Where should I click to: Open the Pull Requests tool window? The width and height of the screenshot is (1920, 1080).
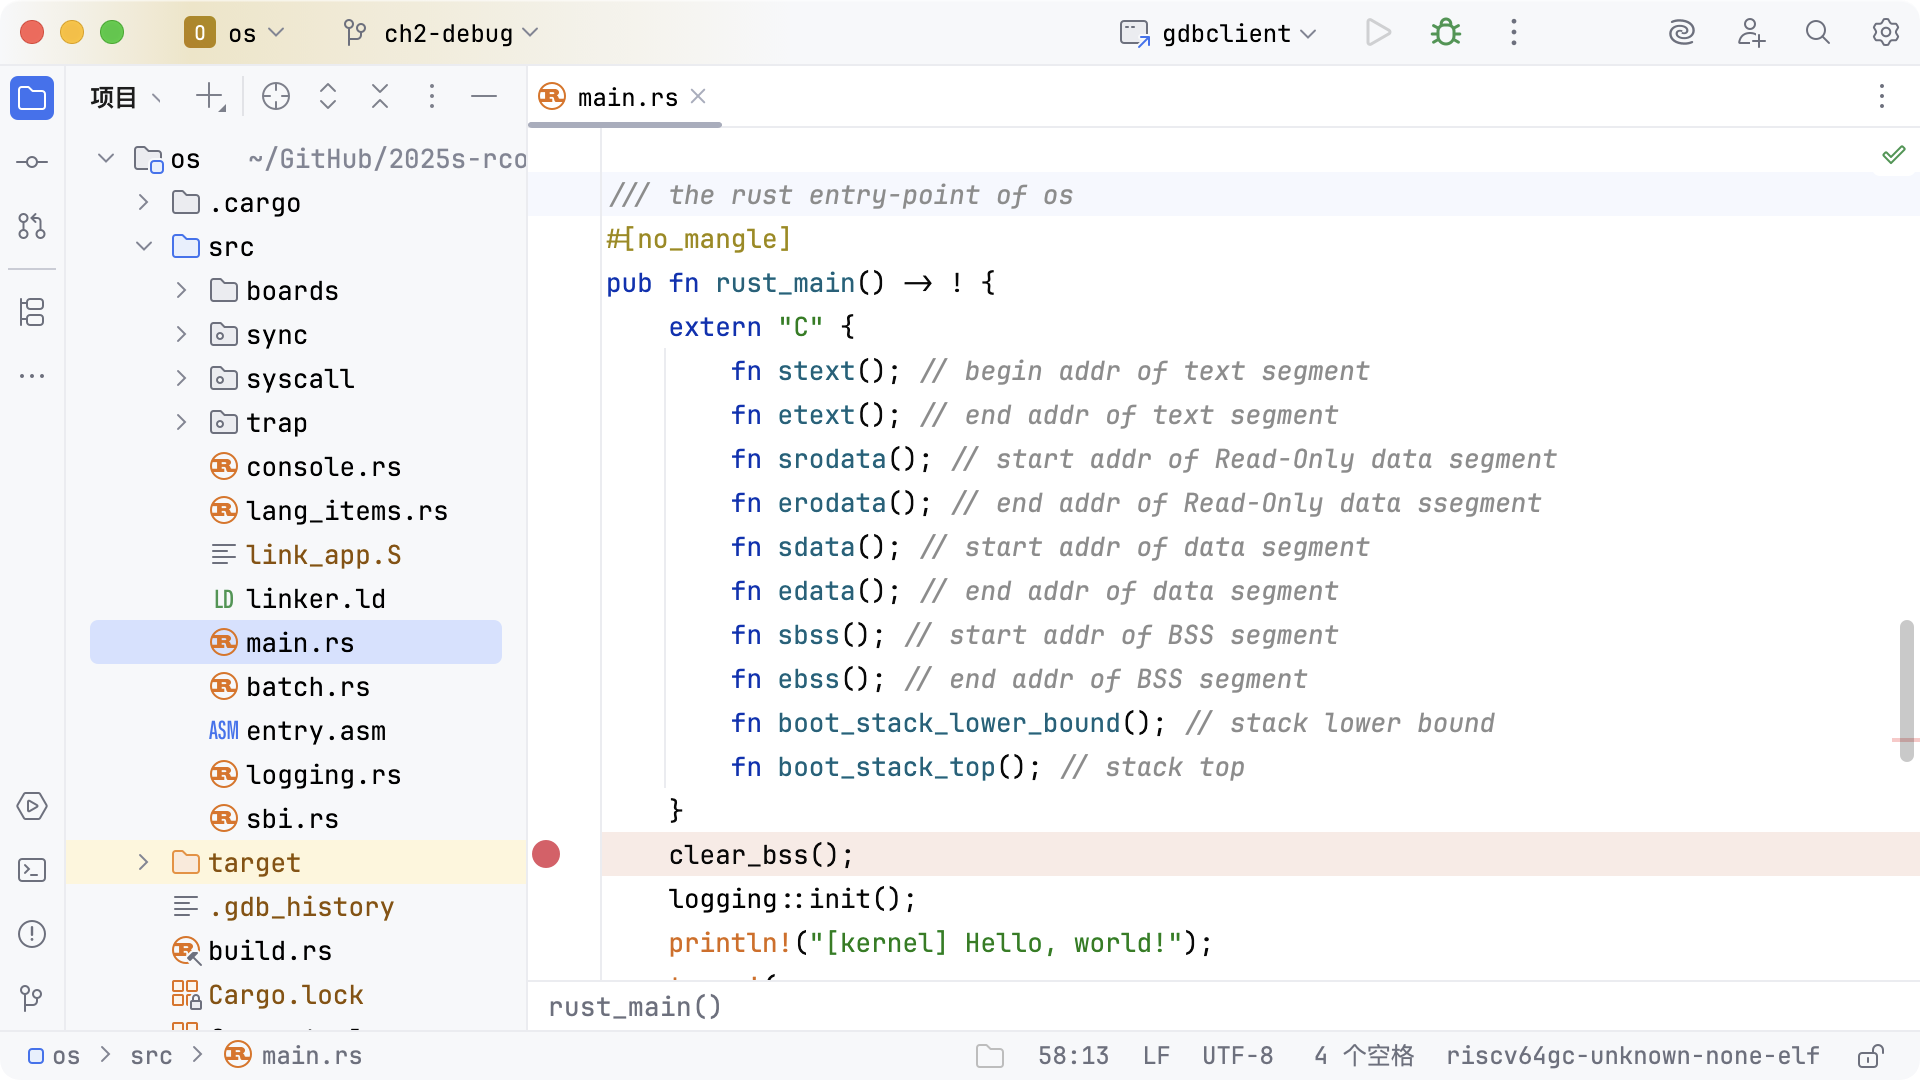click(32, 226)
